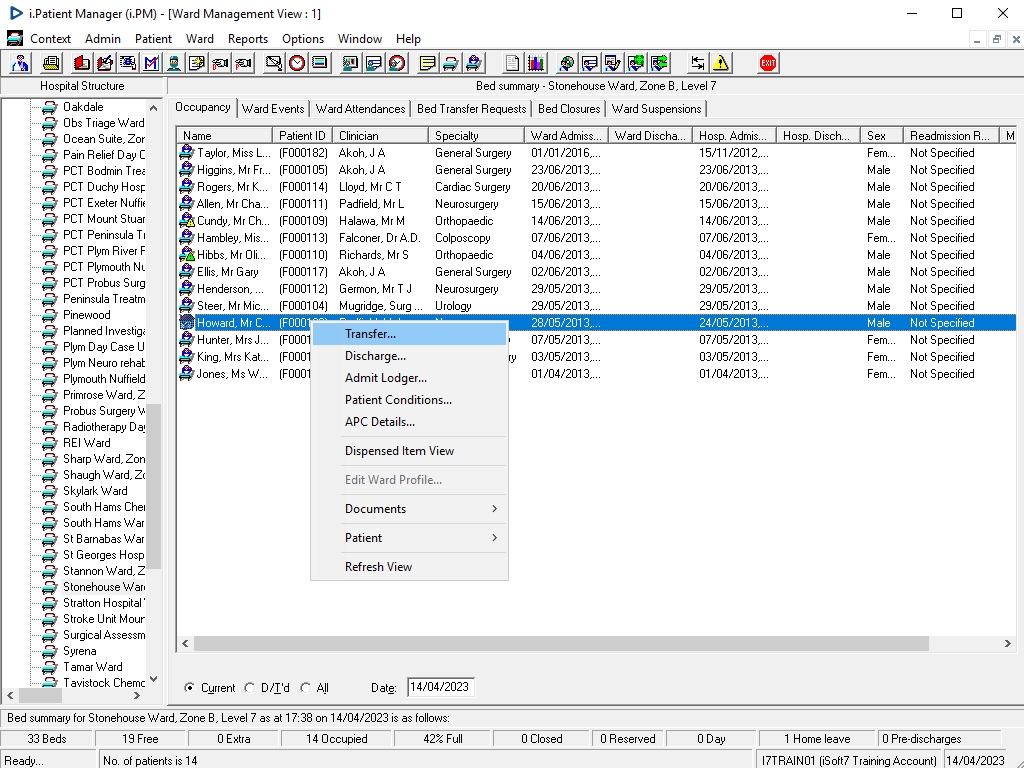1024x768 pixels.
Task: Click the tree's scroll up arrow
Action: point(153,108)
